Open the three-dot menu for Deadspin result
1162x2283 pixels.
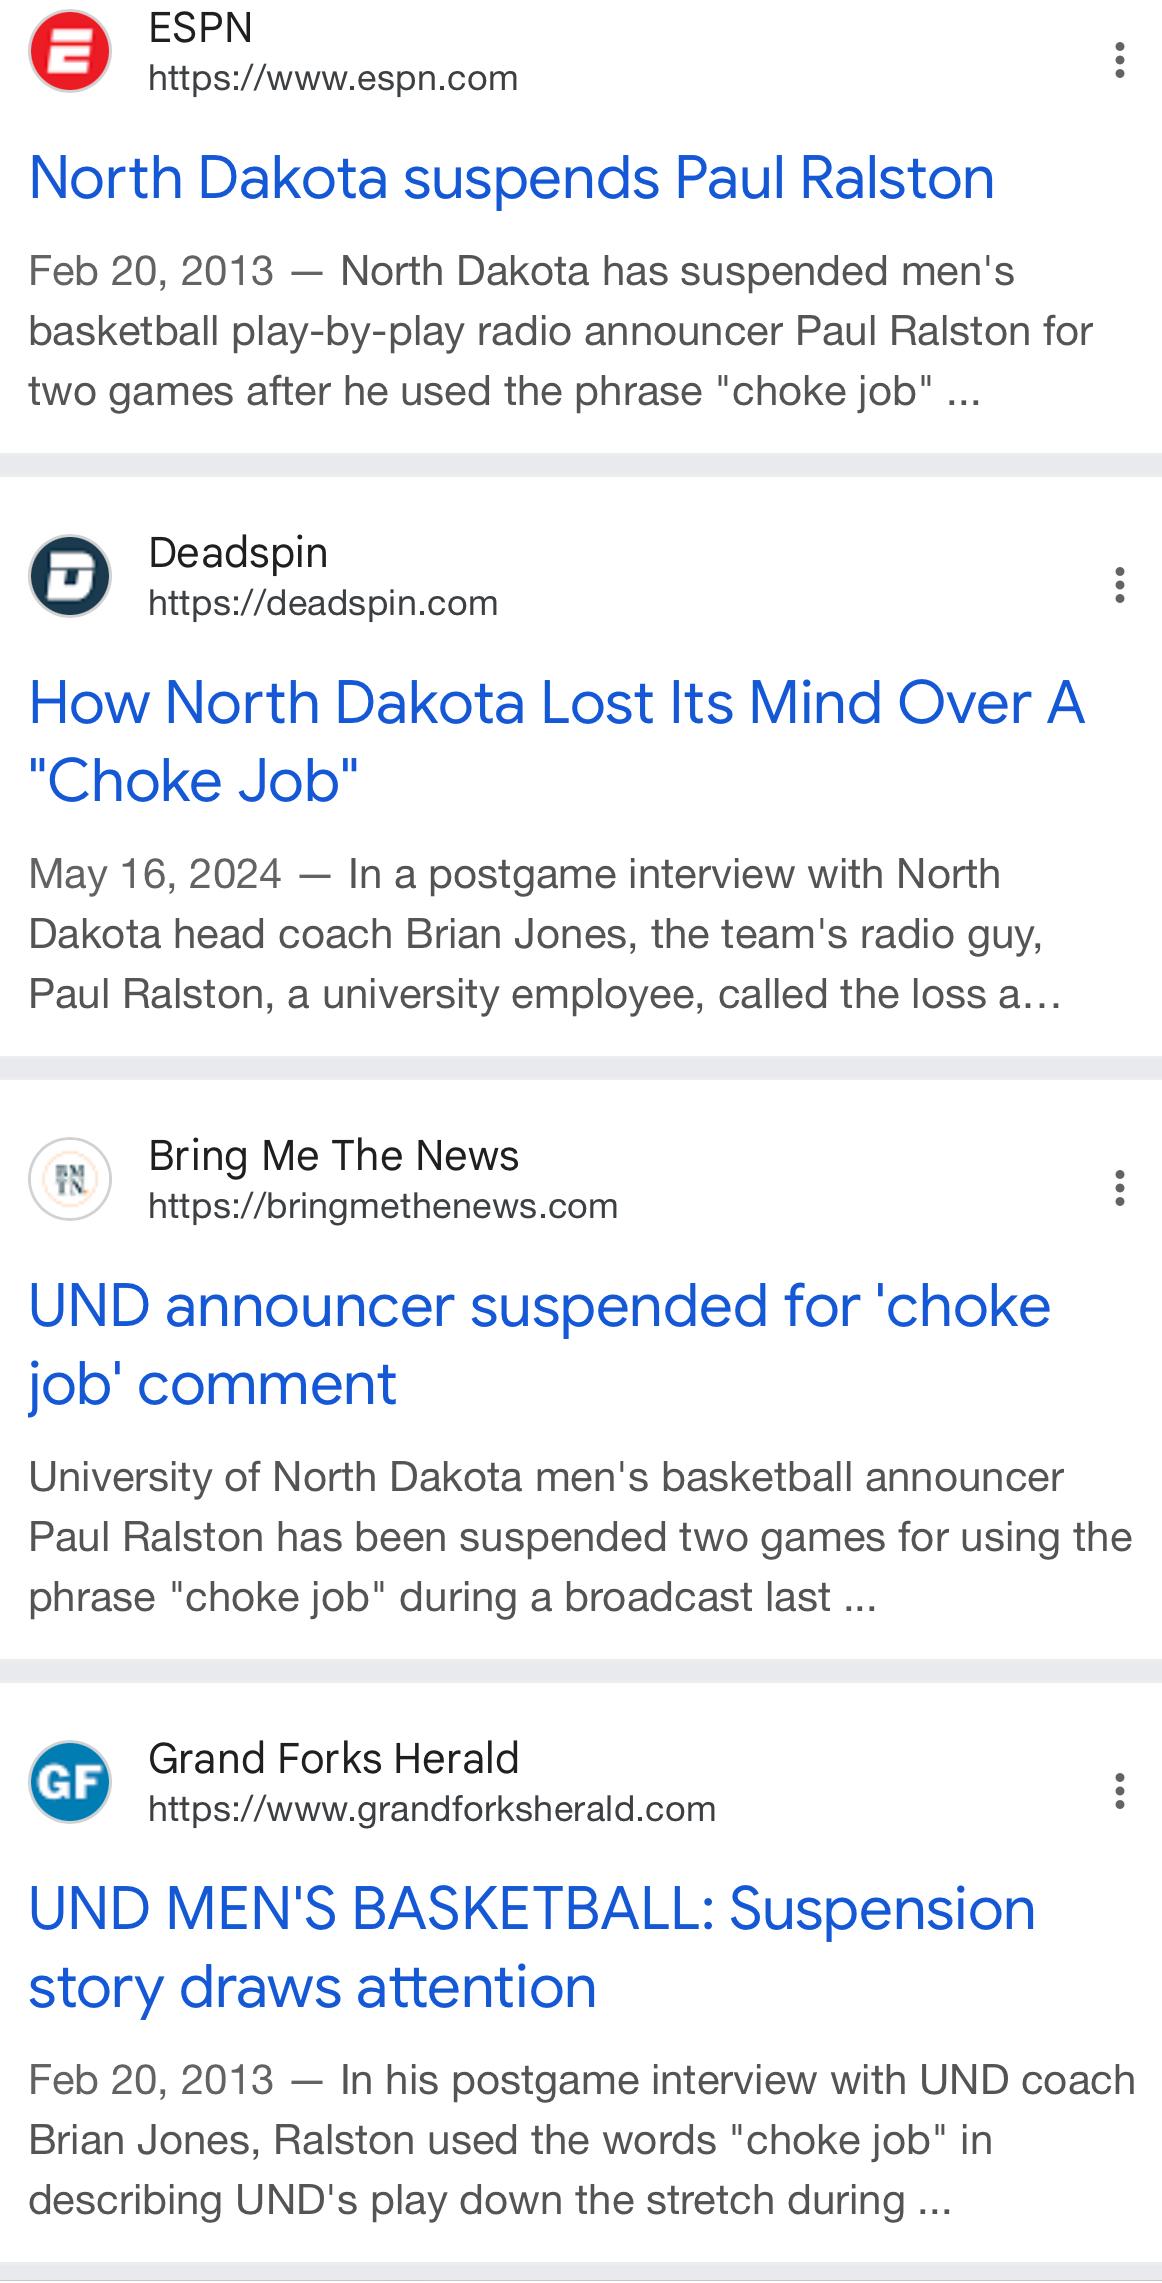pyautogui.click(x=1119, y=585)
